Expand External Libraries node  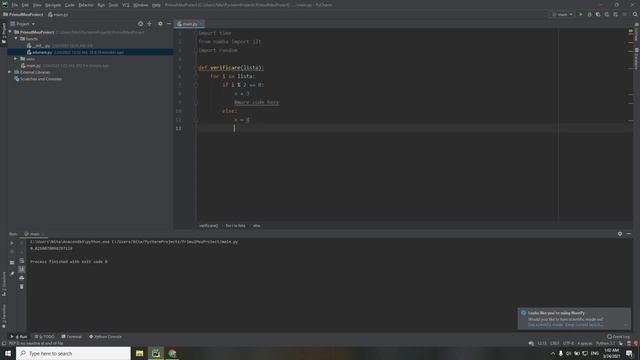tap(10, 72)
